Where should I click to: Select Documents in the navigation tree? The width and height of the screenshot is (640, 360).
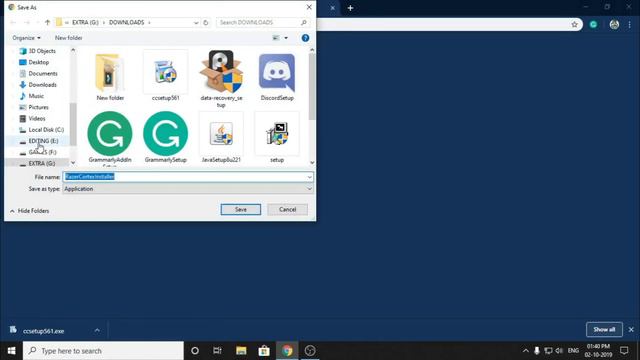point(38,73)
